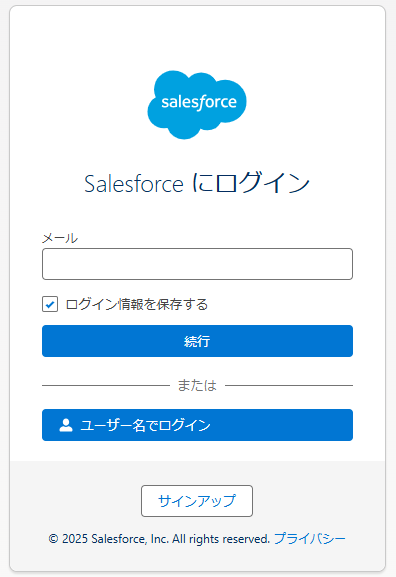Click the Salesforce にログイン heading
The height and width of the screenshot is (577, 396).
[x=197, y=183]
